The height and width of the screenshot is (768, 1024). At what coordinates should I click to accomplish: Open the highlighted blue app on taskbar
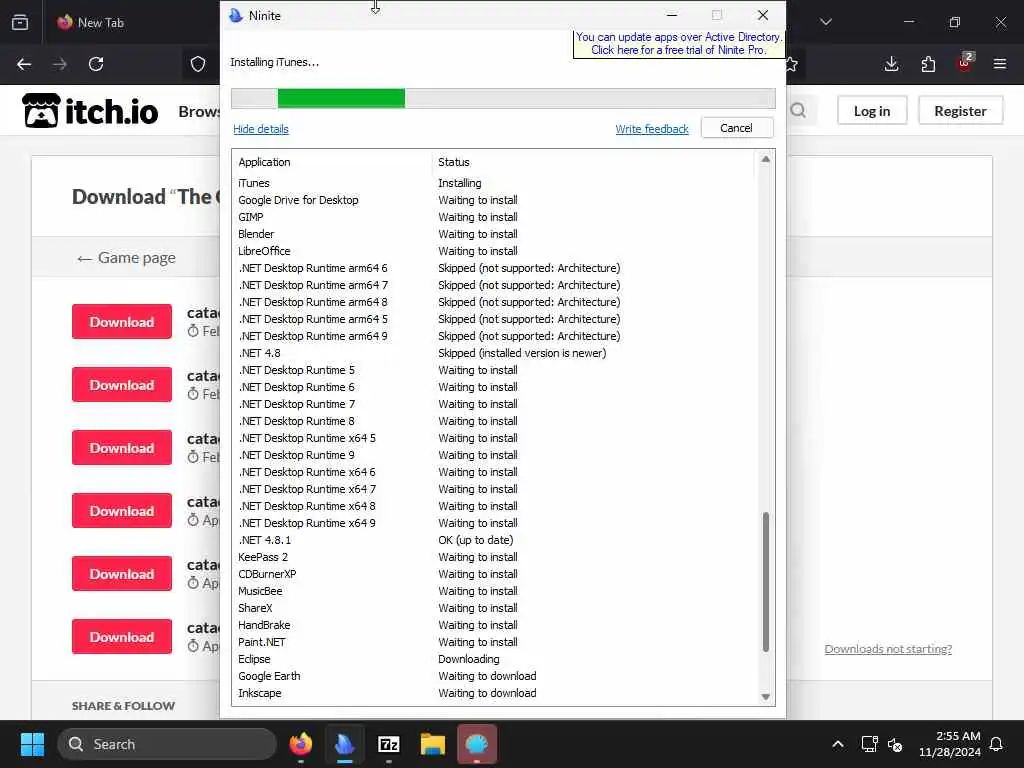pos(477,744)
